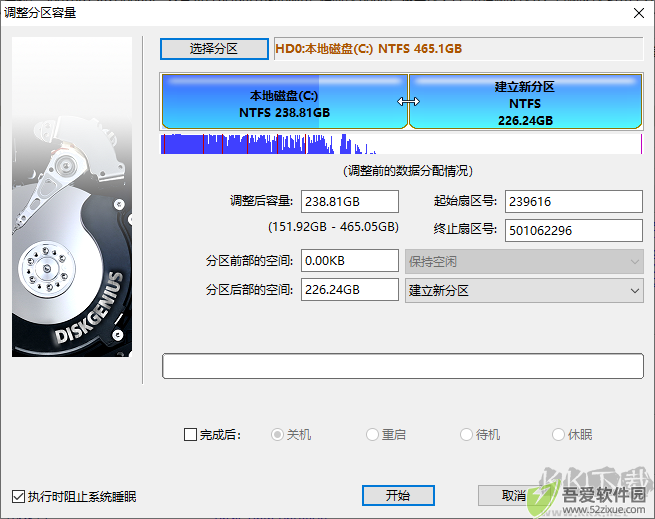Select the 休眠 radio option
Image resolution: width=655 pixels, height=519 pixels.
[x=559, y=435]
